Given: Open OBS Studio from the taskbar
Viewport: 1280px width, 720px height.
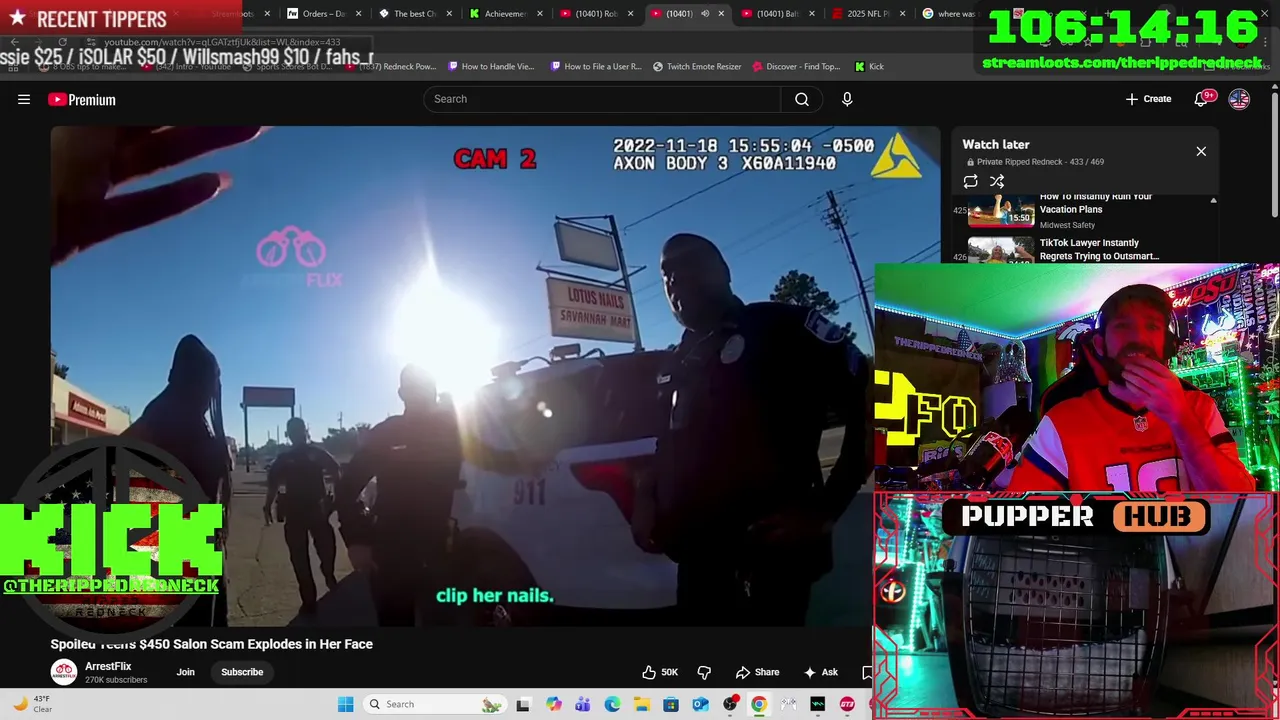Looking at the screenshot, I should pos(730,704).
